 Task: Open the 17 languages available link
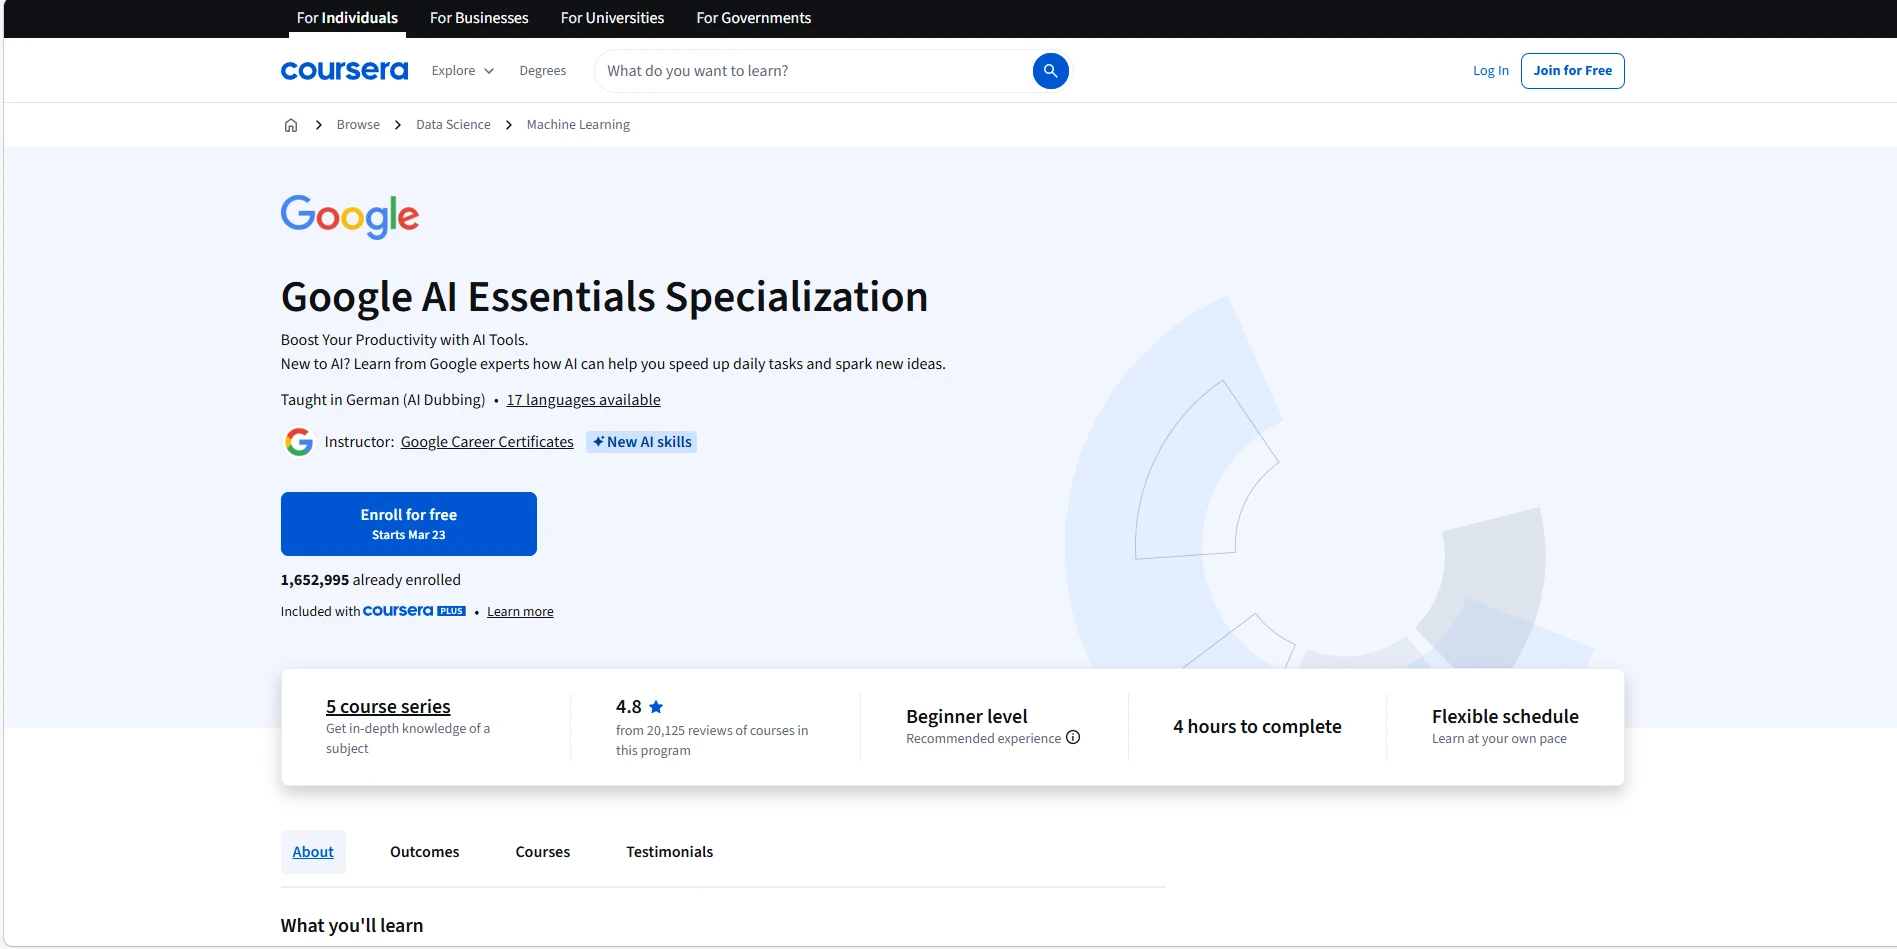(x=583, y=399)
